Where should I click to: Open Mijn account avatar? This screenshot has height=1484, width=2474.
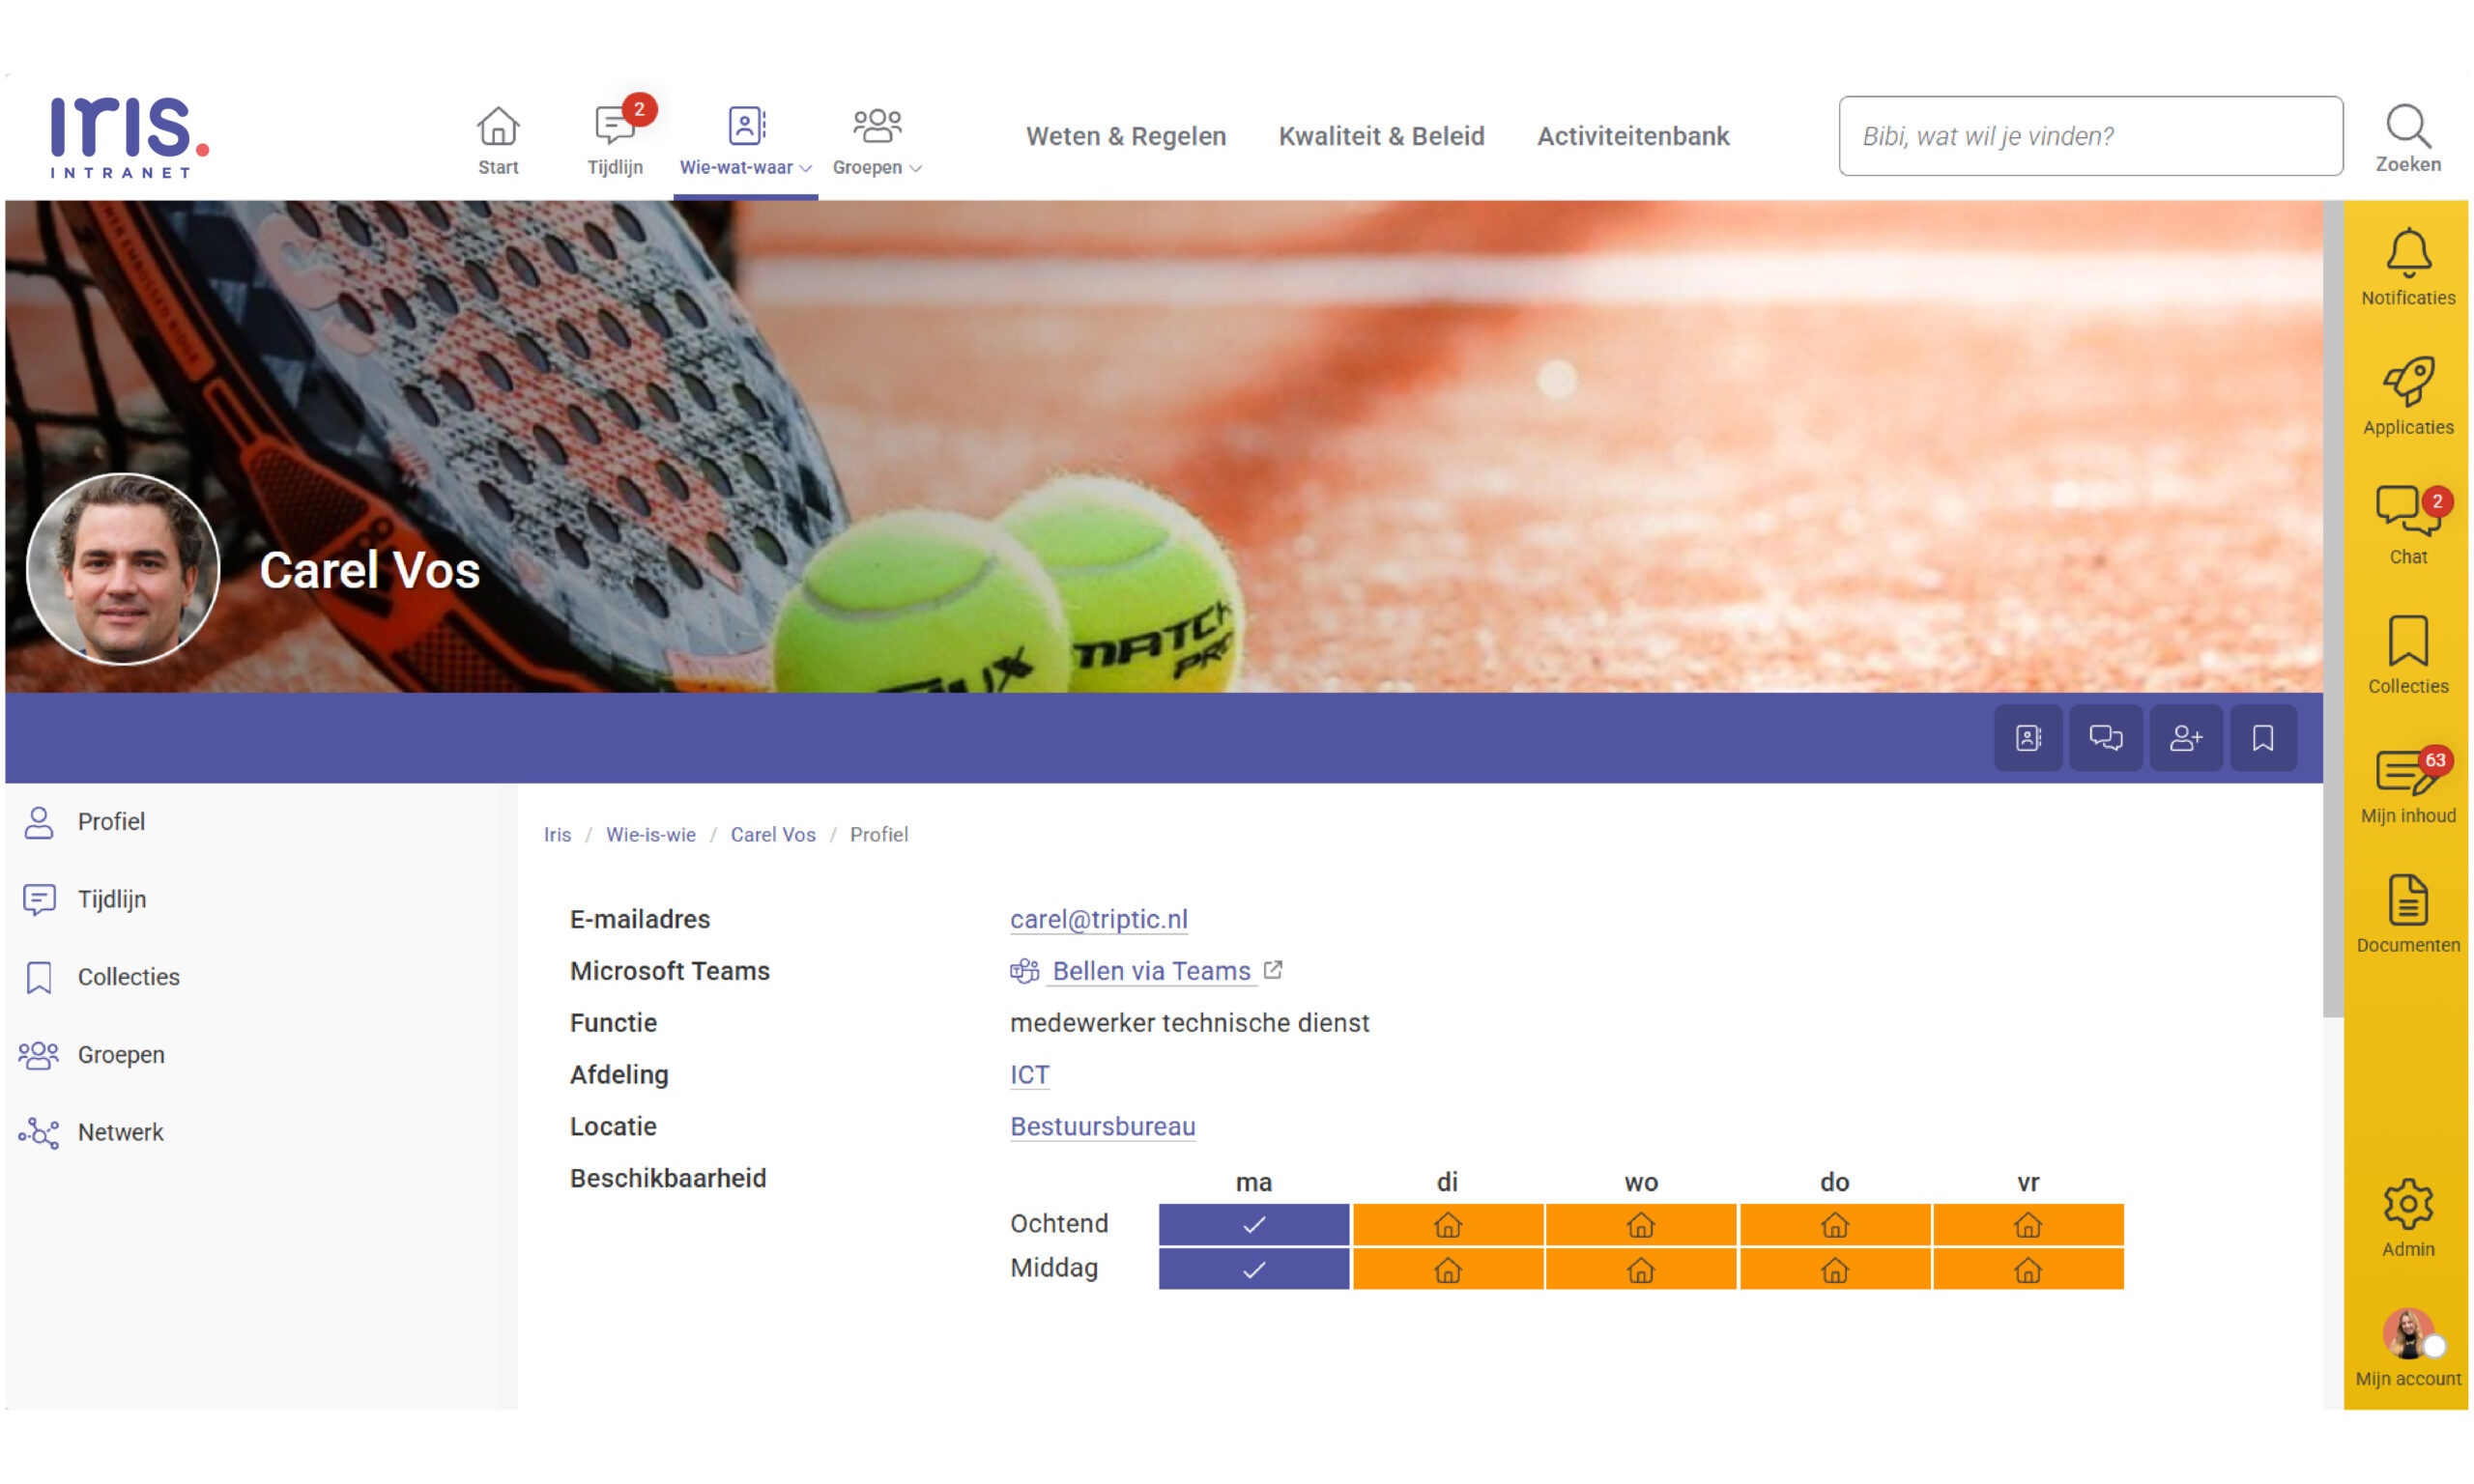tap(2408, 1334)
